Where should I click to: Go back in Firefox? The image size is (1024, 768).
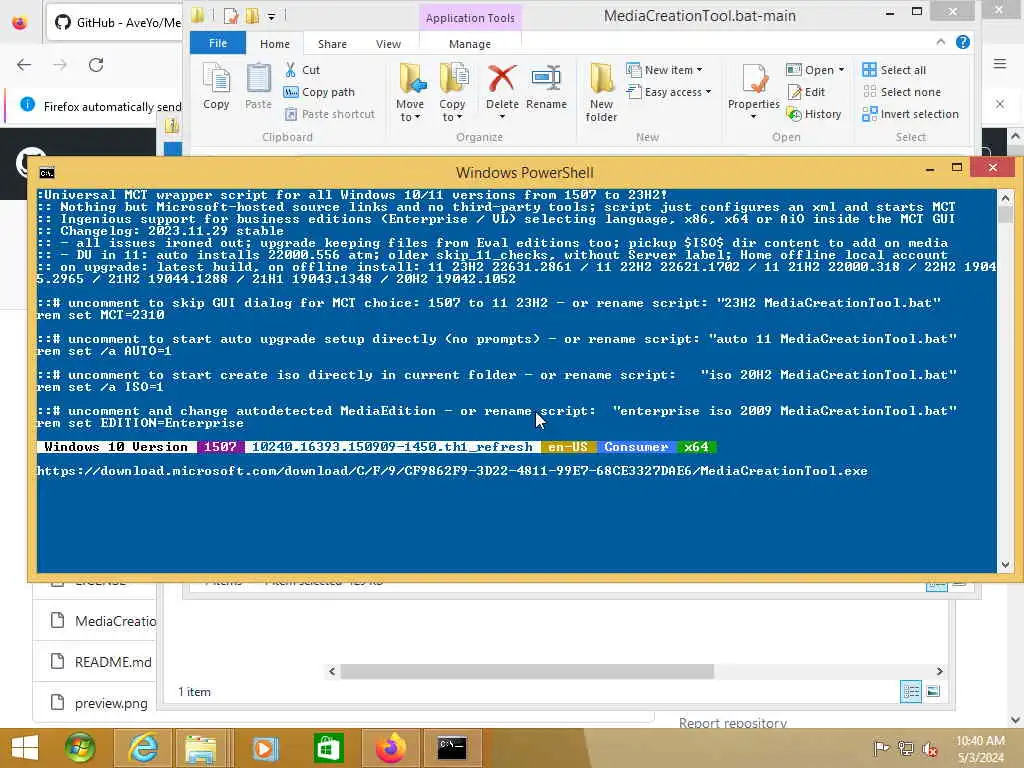(x=24, y=65)
